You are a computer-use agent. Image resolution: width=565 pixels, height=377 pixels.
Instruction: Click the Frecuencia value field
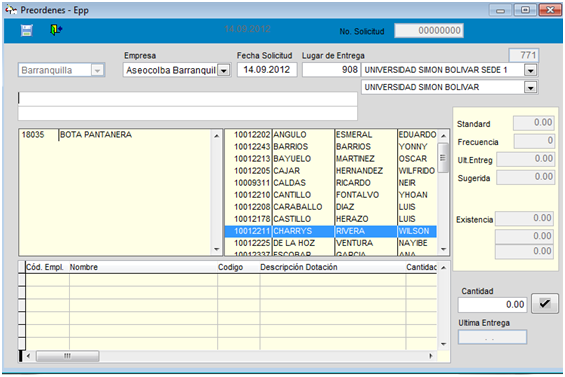pyautogui.click(x=534, y=141)
